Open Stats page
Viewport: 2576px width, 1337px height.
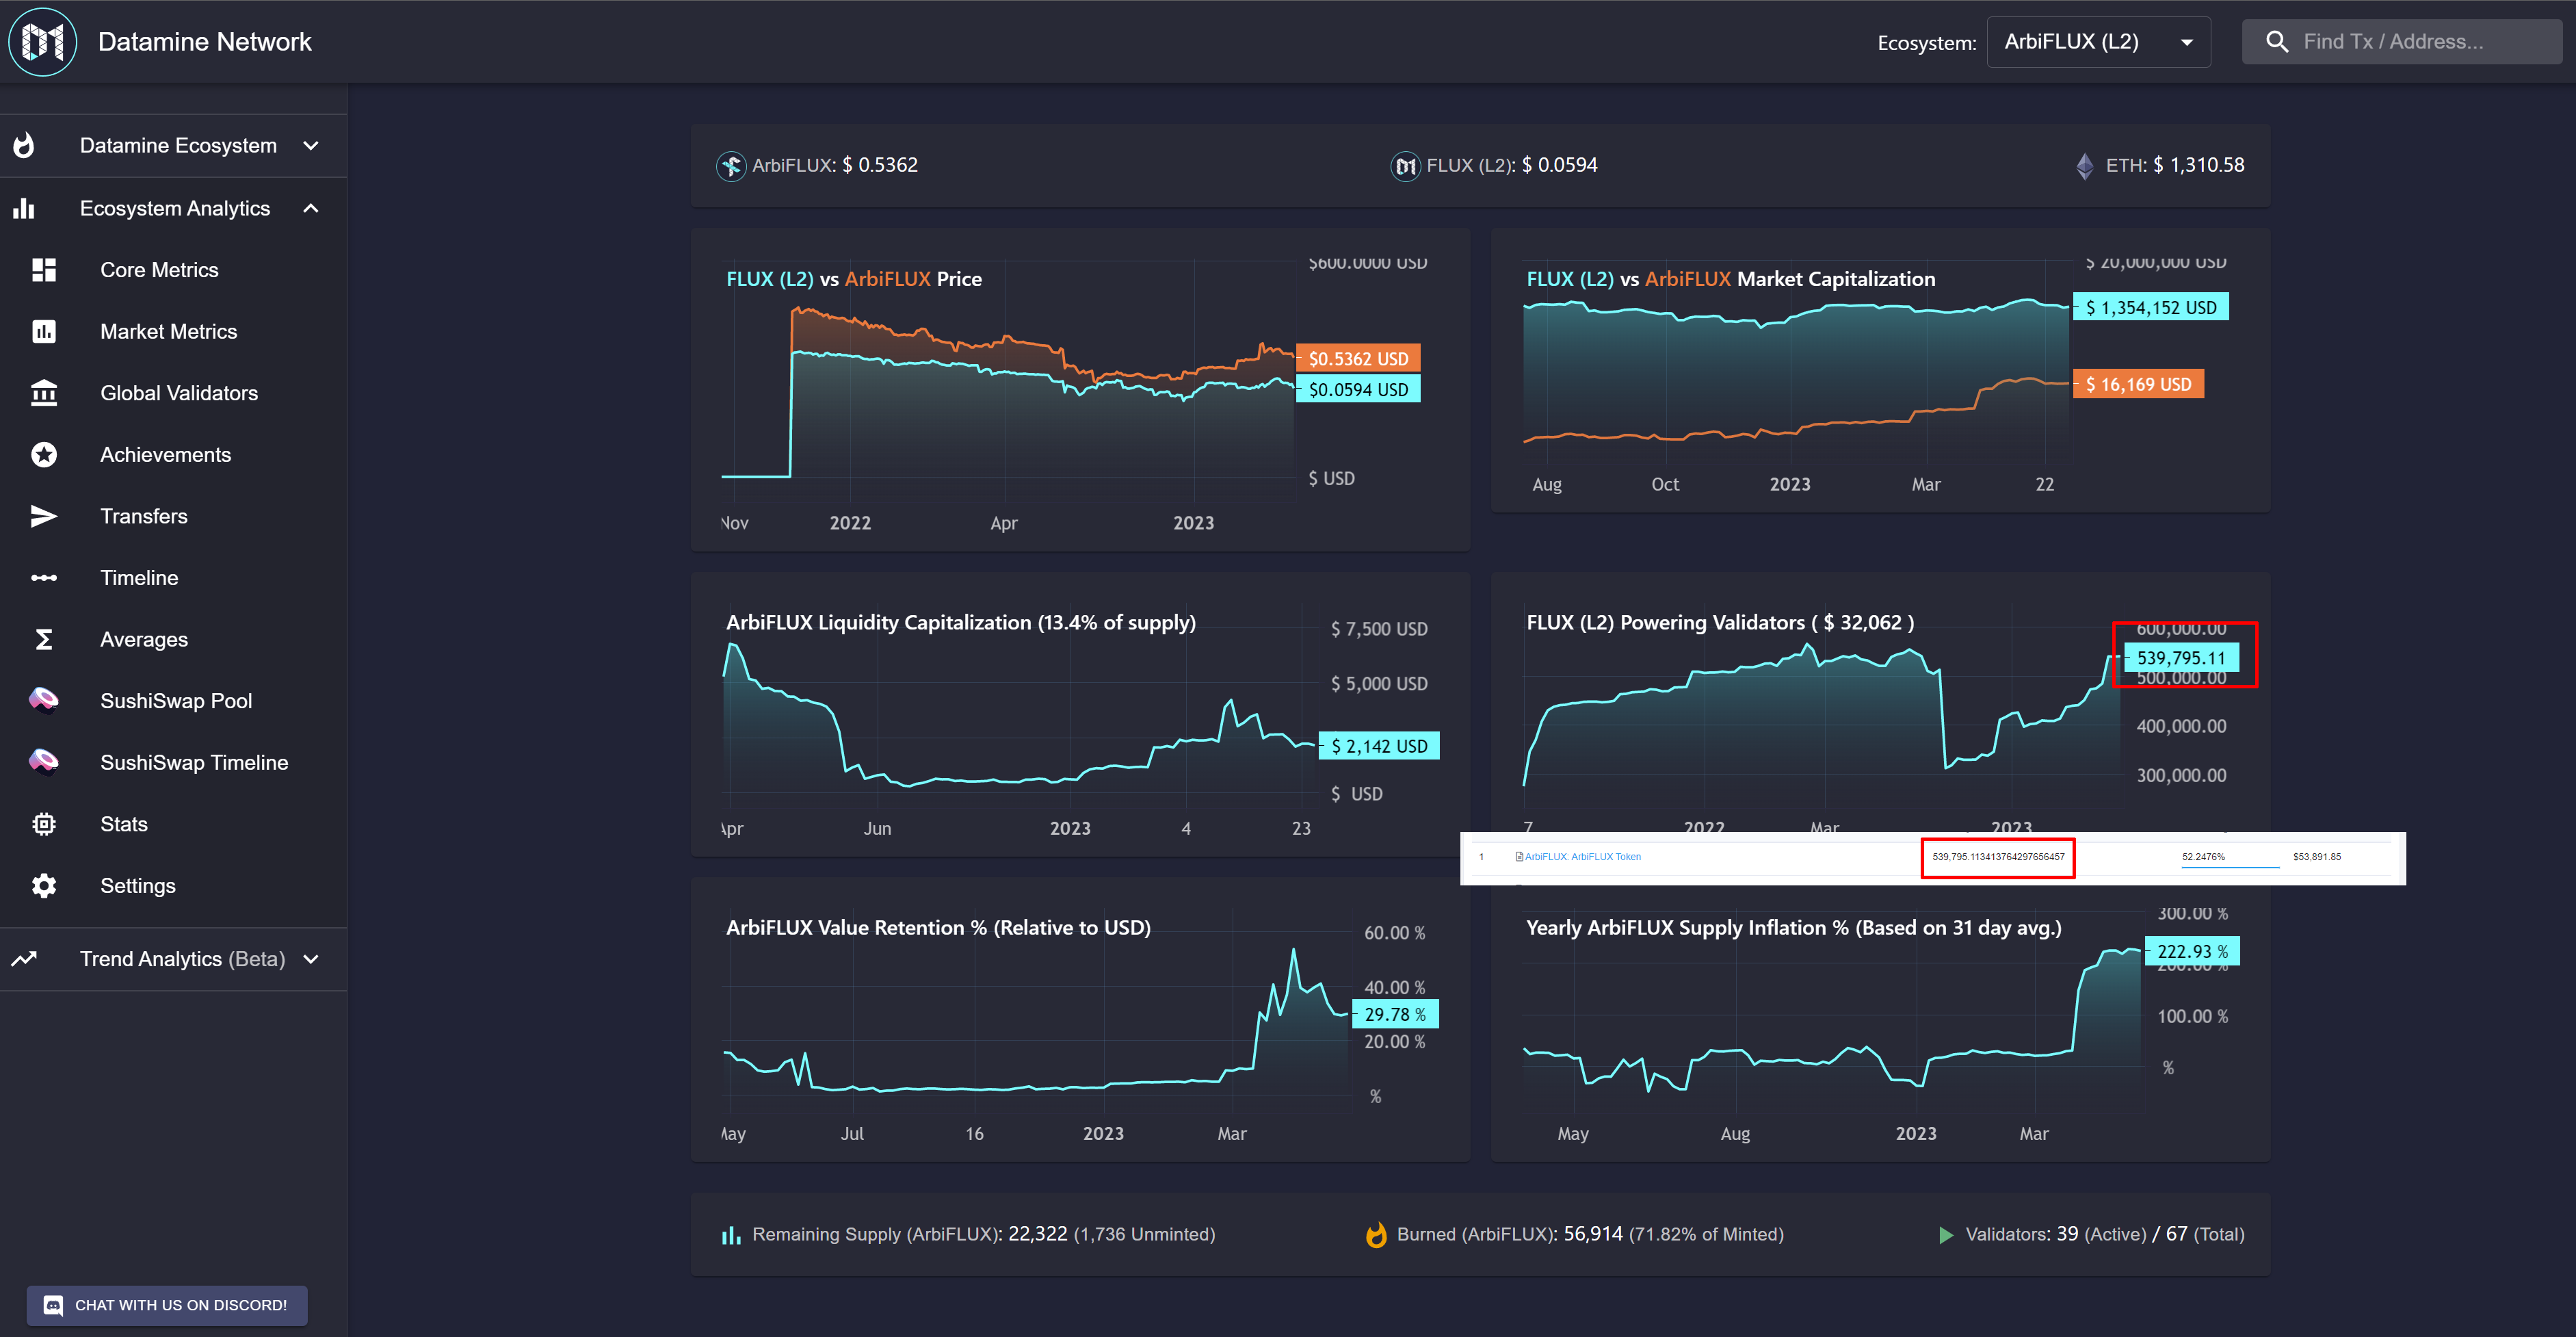[x=174, y=824]
